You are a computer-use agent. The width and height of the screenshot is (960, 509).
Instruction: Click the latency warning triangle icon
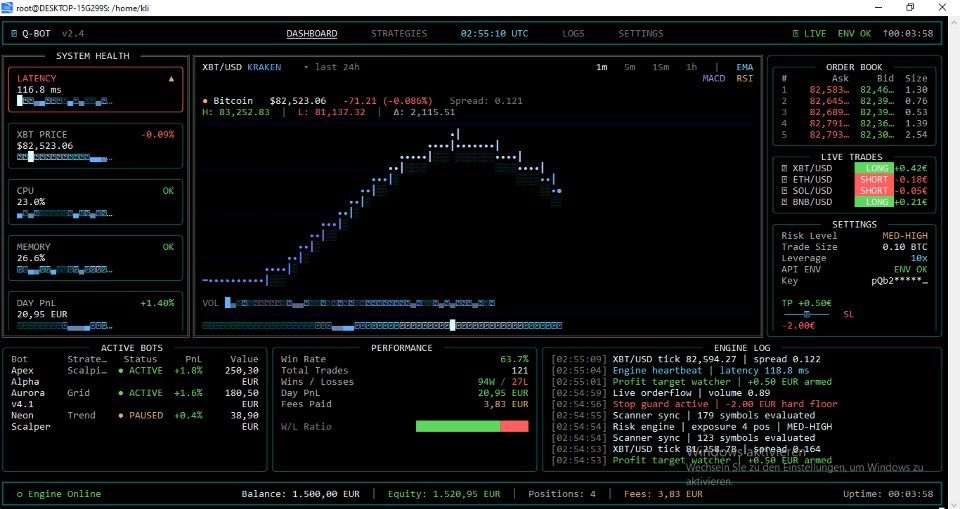[x=171, y=78]
